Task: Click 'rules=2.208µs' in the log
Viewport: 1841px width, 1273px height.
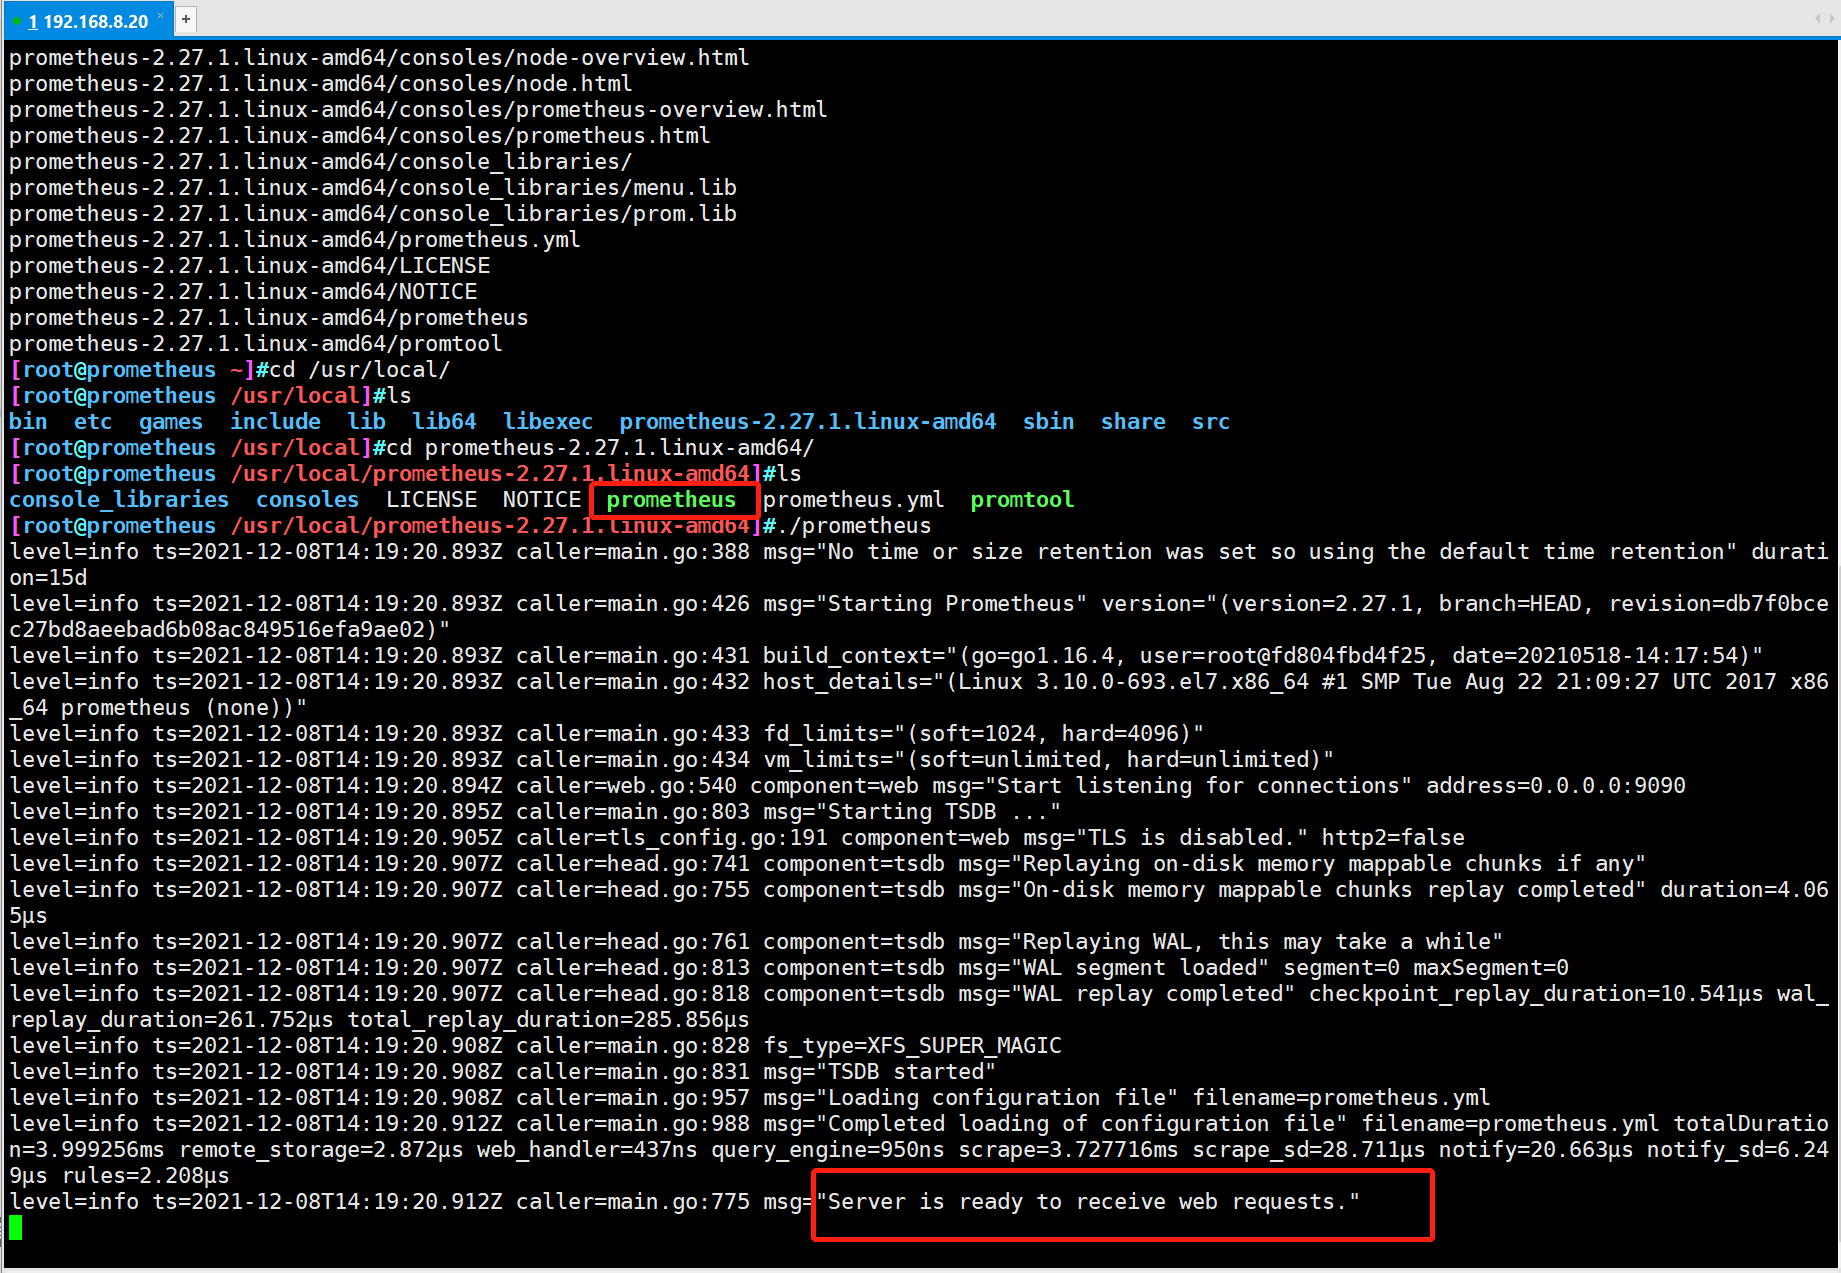Action: tap(145, 1175)
